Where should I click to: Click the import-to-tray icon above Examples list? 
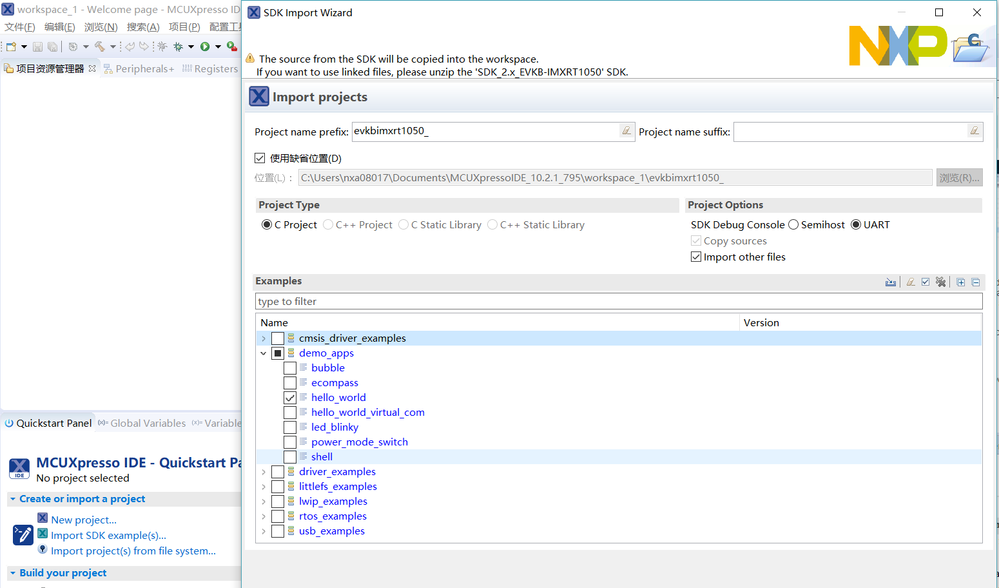(891, 282)
